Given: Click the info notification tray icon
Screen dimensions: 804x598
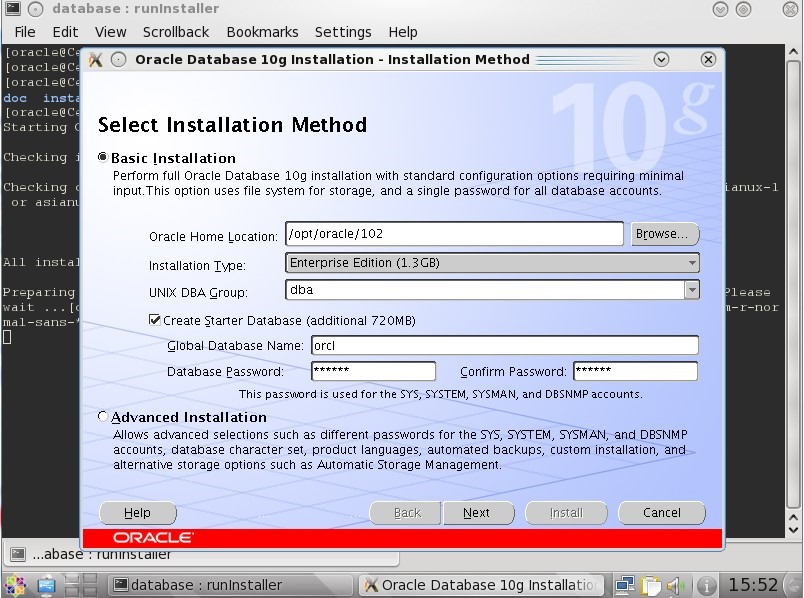Looking at the screenshot, I should click(706, 585).
